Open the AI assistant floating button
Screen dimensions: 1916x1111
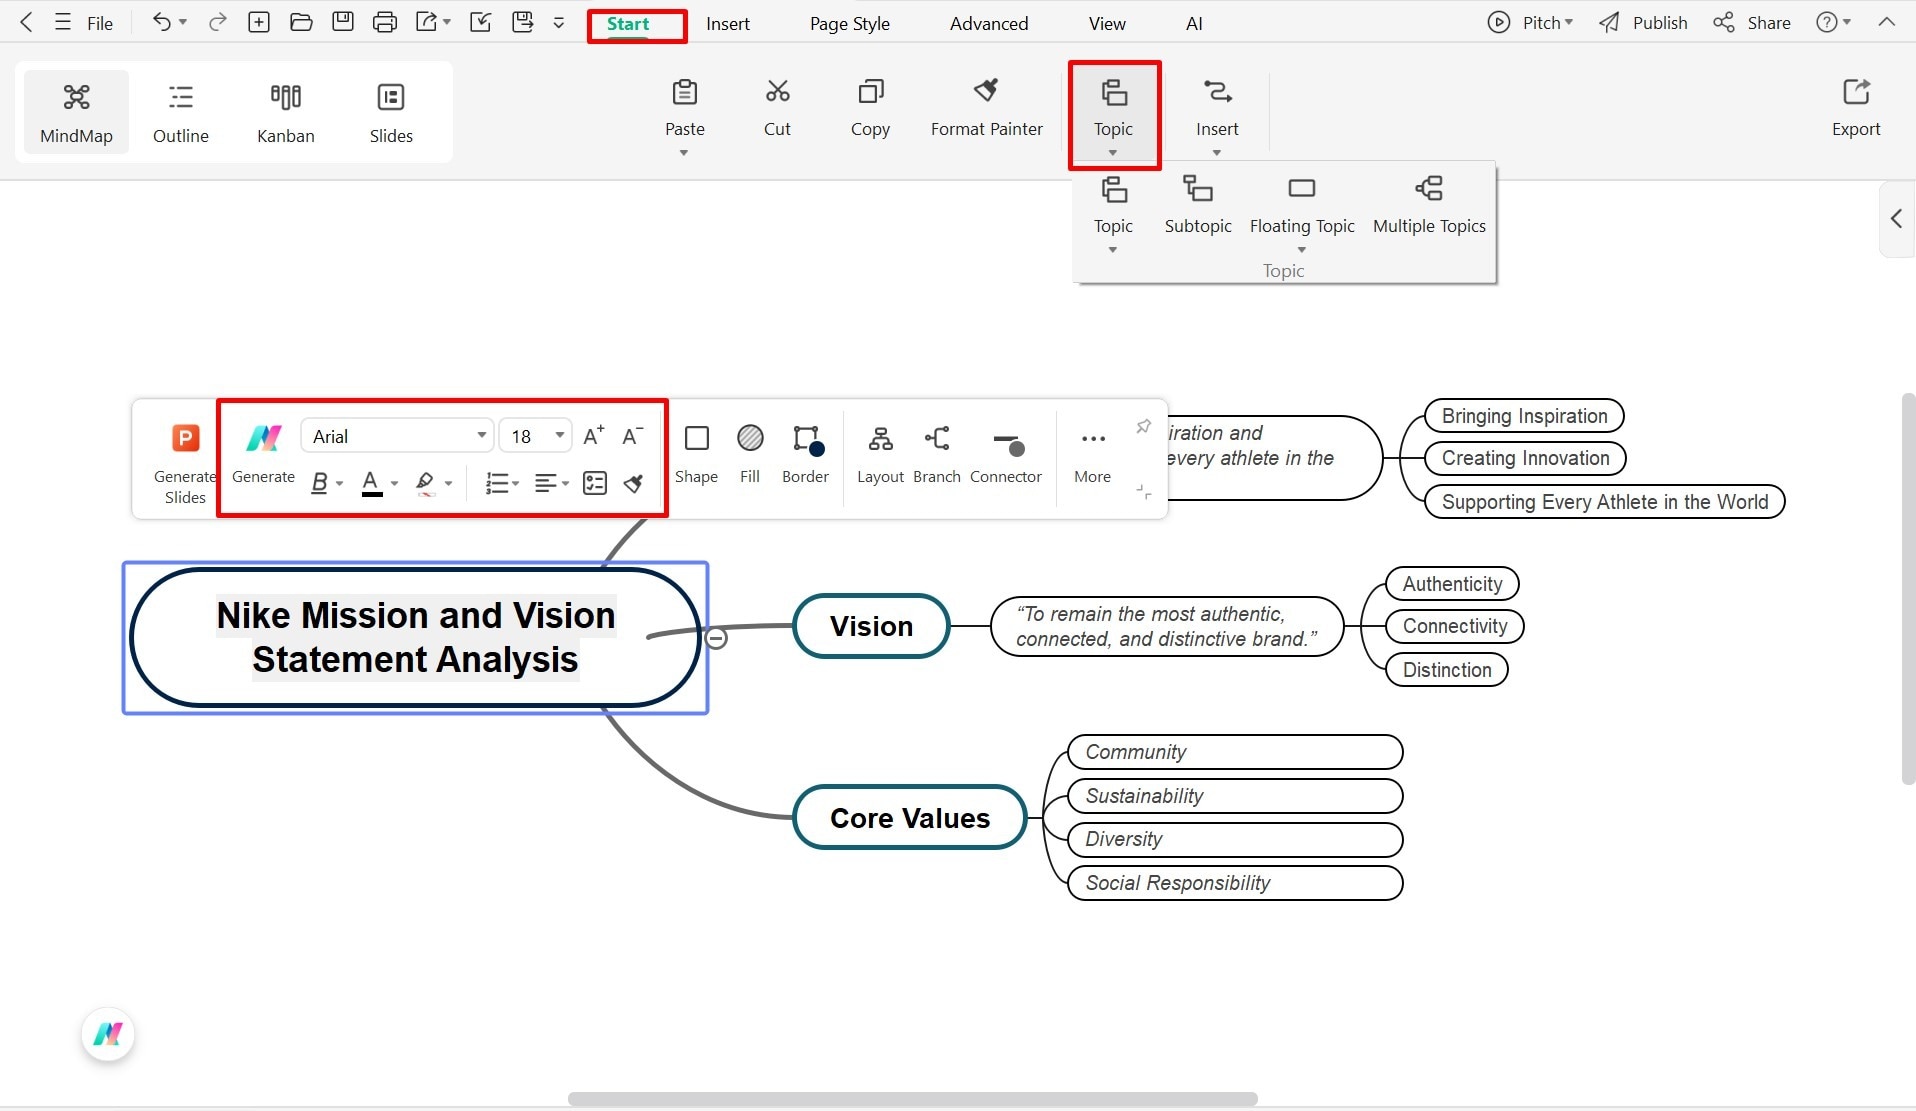108,1034
